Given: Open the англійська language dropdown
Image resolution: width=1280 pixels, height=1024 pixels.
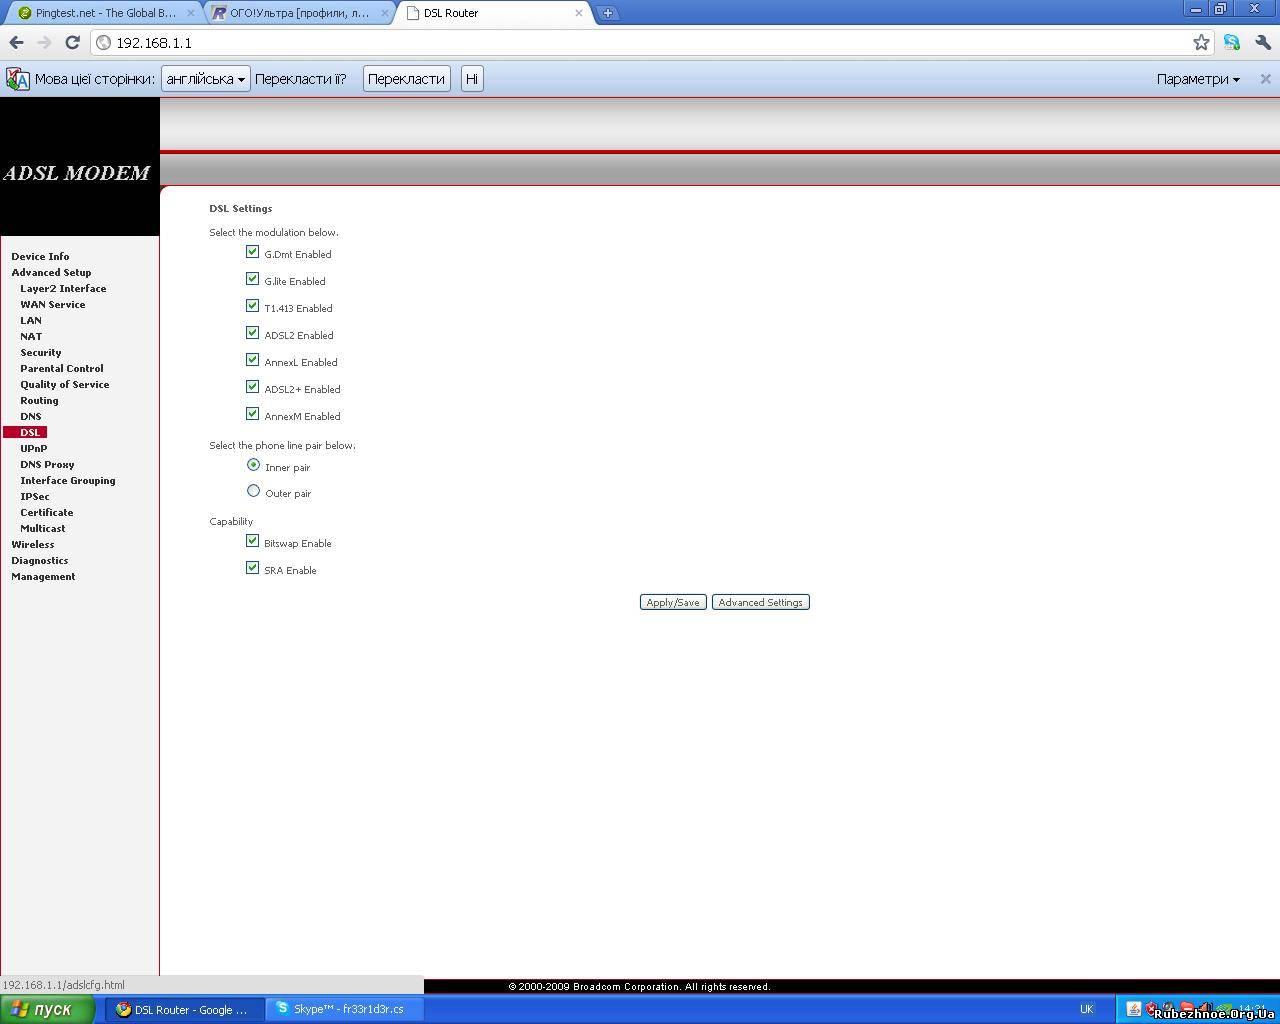Looking at the screenshot, I should [205, 79].
